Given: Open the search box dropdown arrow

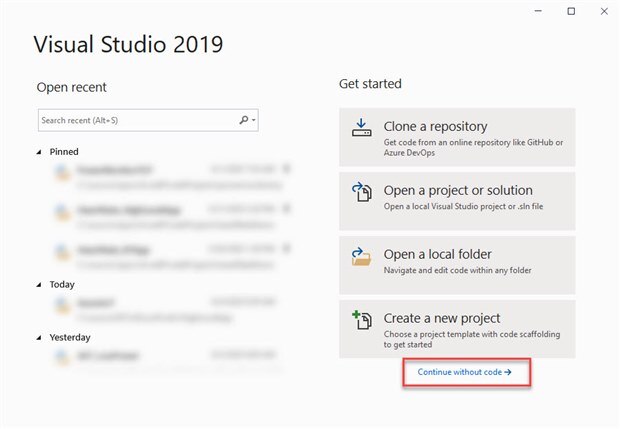Looking at the screenshot, I should (x=254, y=121).
